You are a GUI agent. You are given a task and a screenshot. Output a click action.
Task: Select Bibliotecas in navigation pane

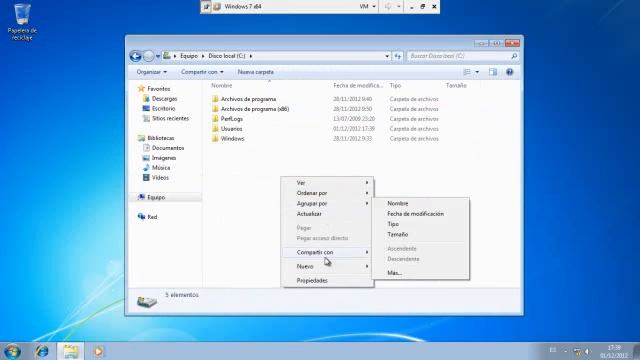(x=160, y=138)
